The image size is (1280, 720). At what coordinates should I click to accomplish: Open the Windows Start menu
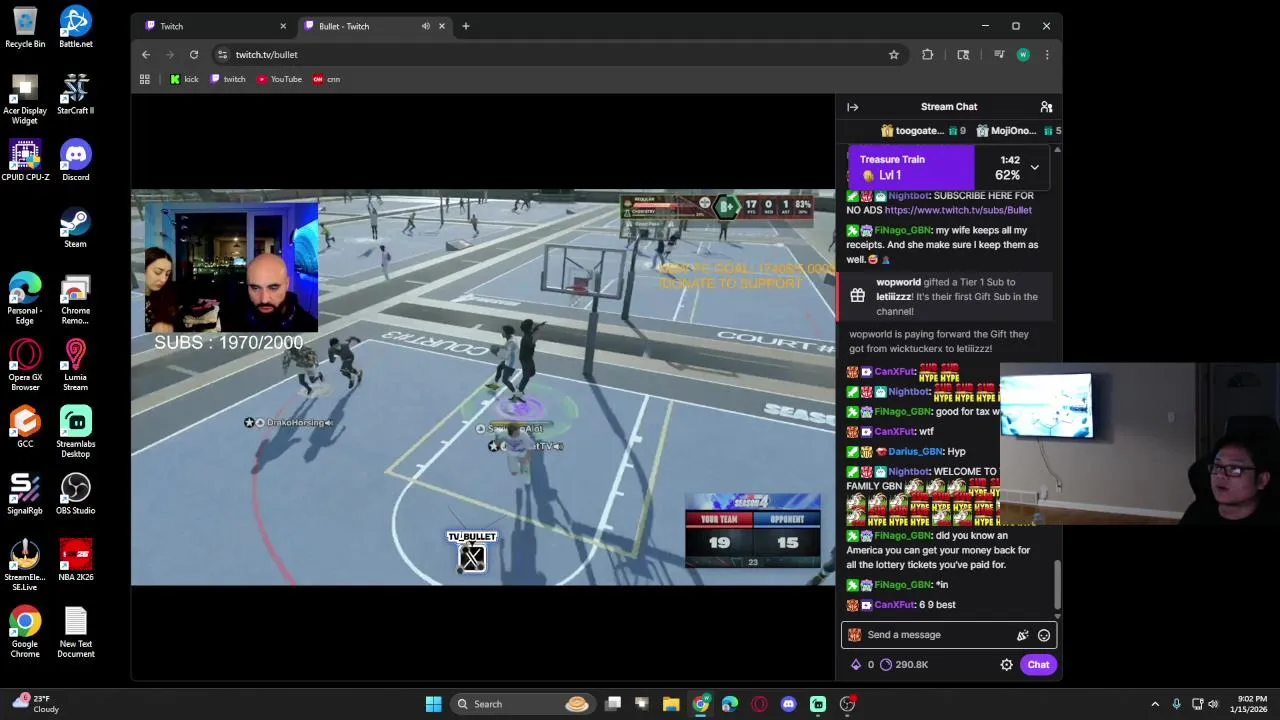[434, 704]
